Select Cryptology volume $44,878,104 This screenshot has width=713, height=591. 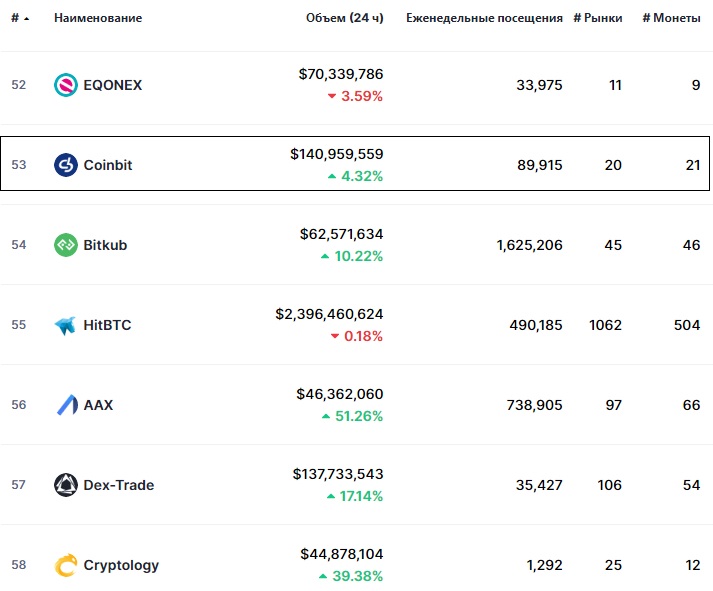[x=342, y=554]
